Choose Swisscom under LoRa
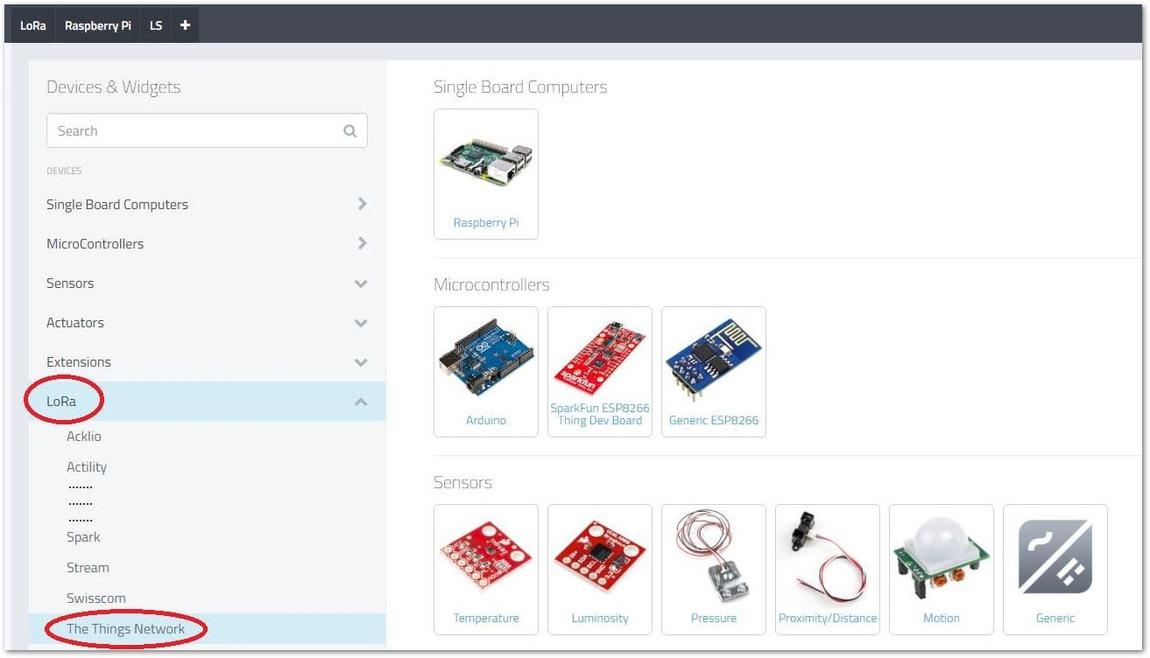 [96, 598]
